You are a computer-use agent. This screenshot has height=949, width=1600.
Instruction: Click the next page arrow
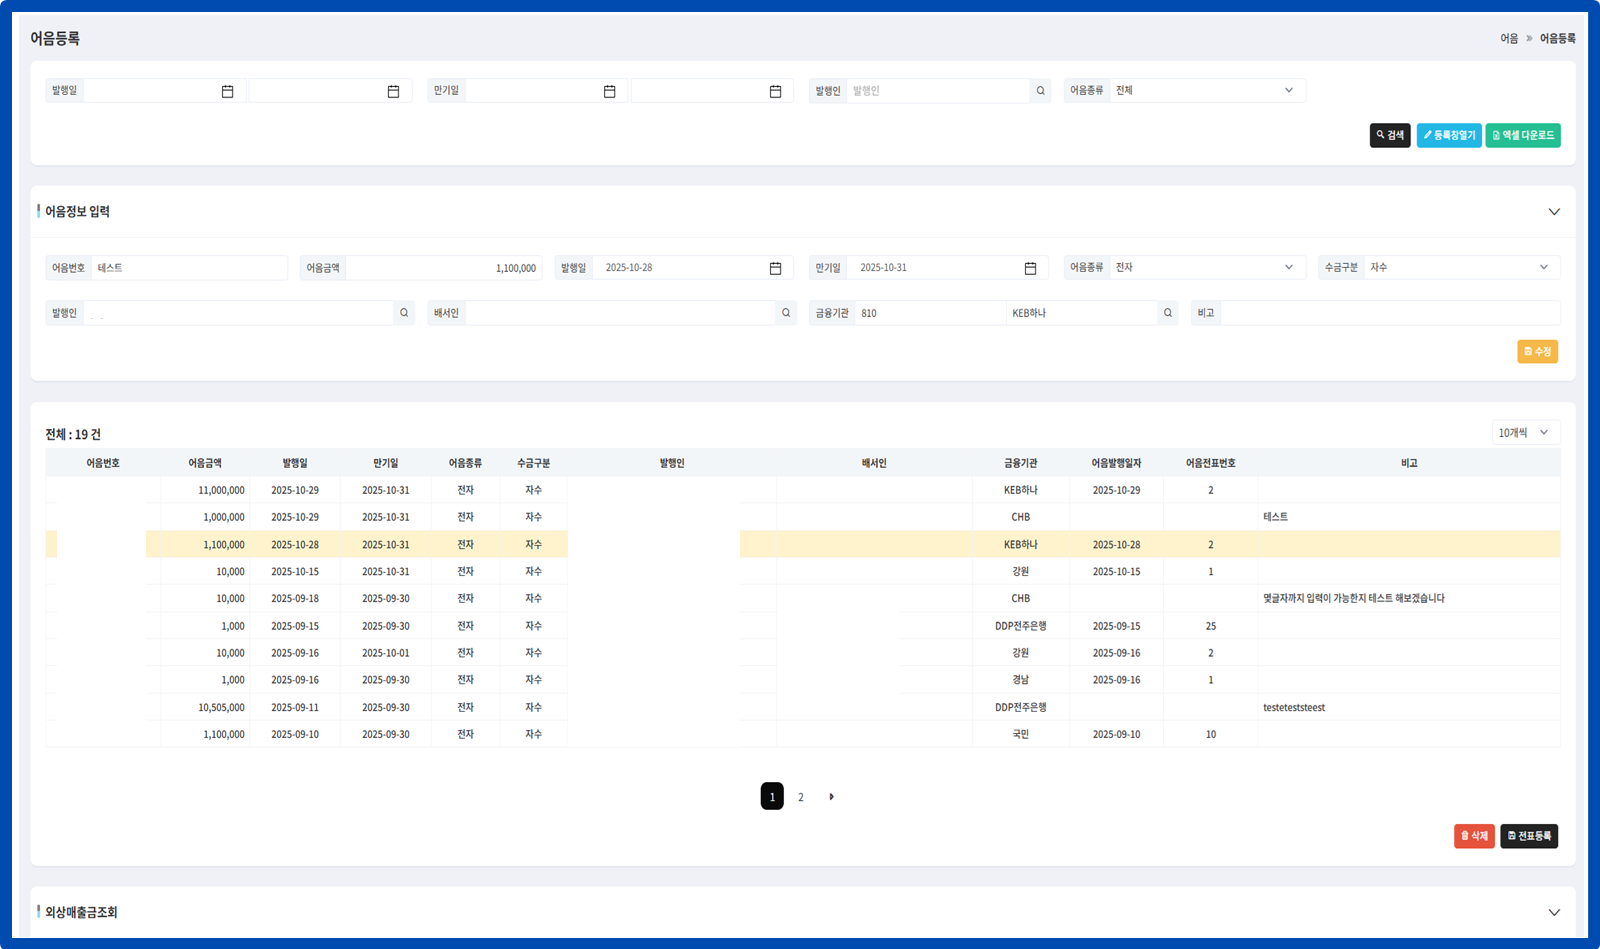[x=831, y=797]
